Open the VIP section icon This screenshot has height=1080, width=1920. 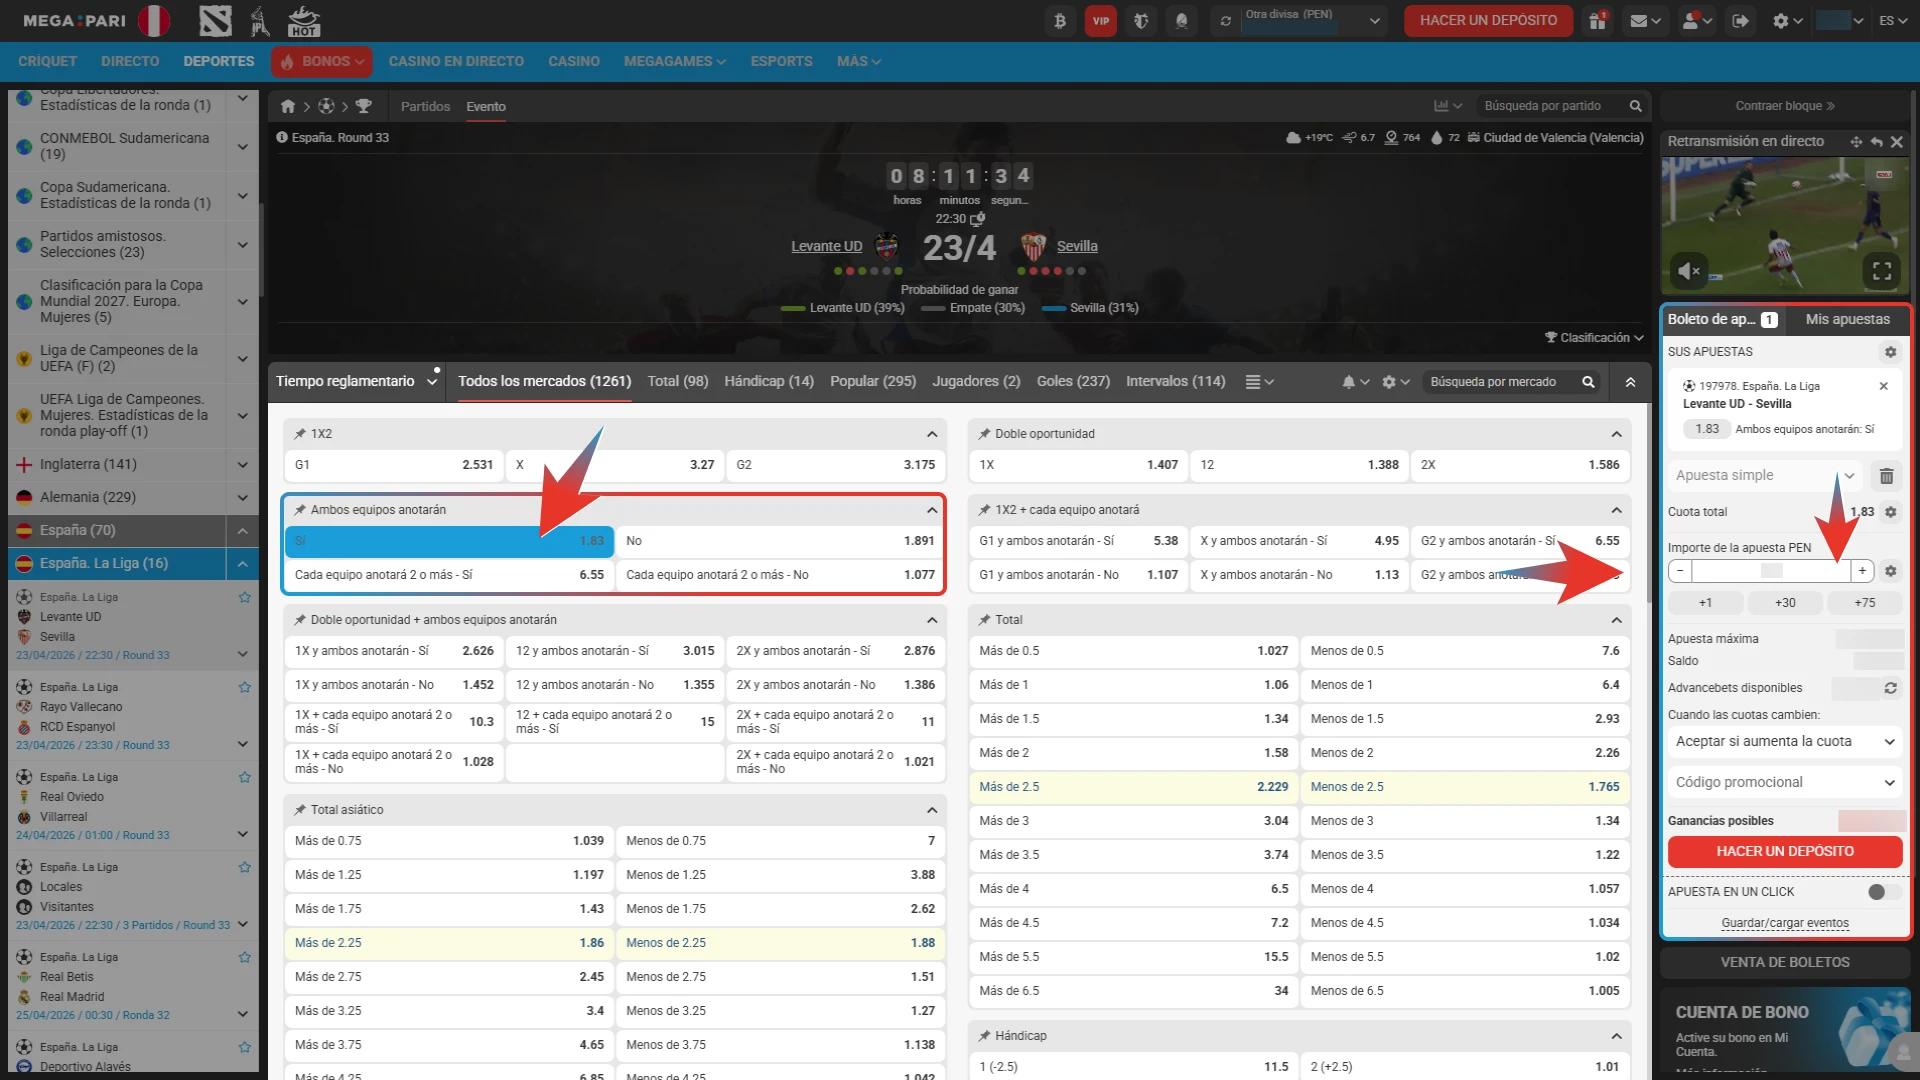pos(1101,20)
